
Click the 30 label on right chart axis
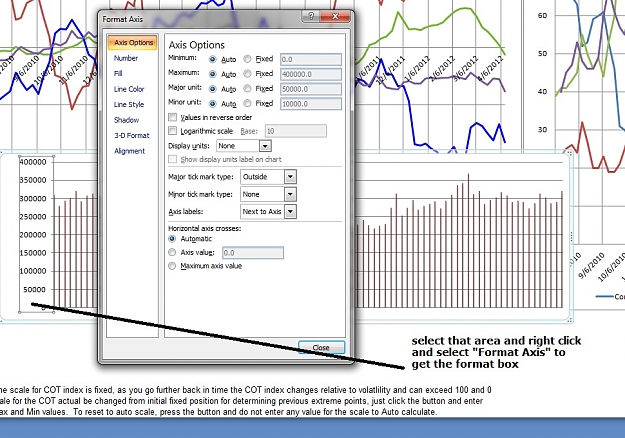[542, 130]
